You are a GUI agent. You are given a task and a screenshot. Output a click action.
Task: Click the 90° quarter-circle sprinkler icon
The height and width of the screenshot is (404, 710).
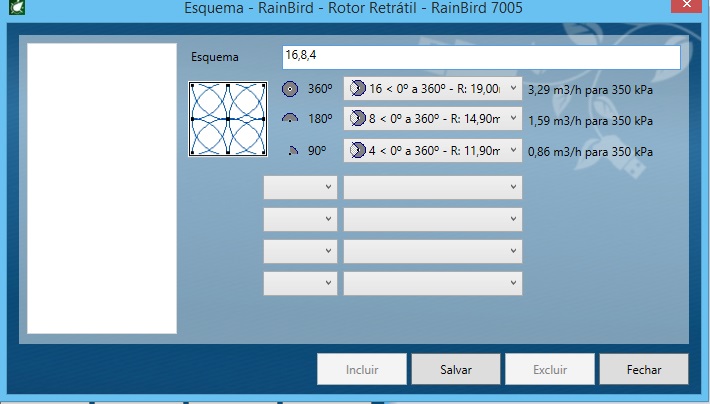coord(292,151)
